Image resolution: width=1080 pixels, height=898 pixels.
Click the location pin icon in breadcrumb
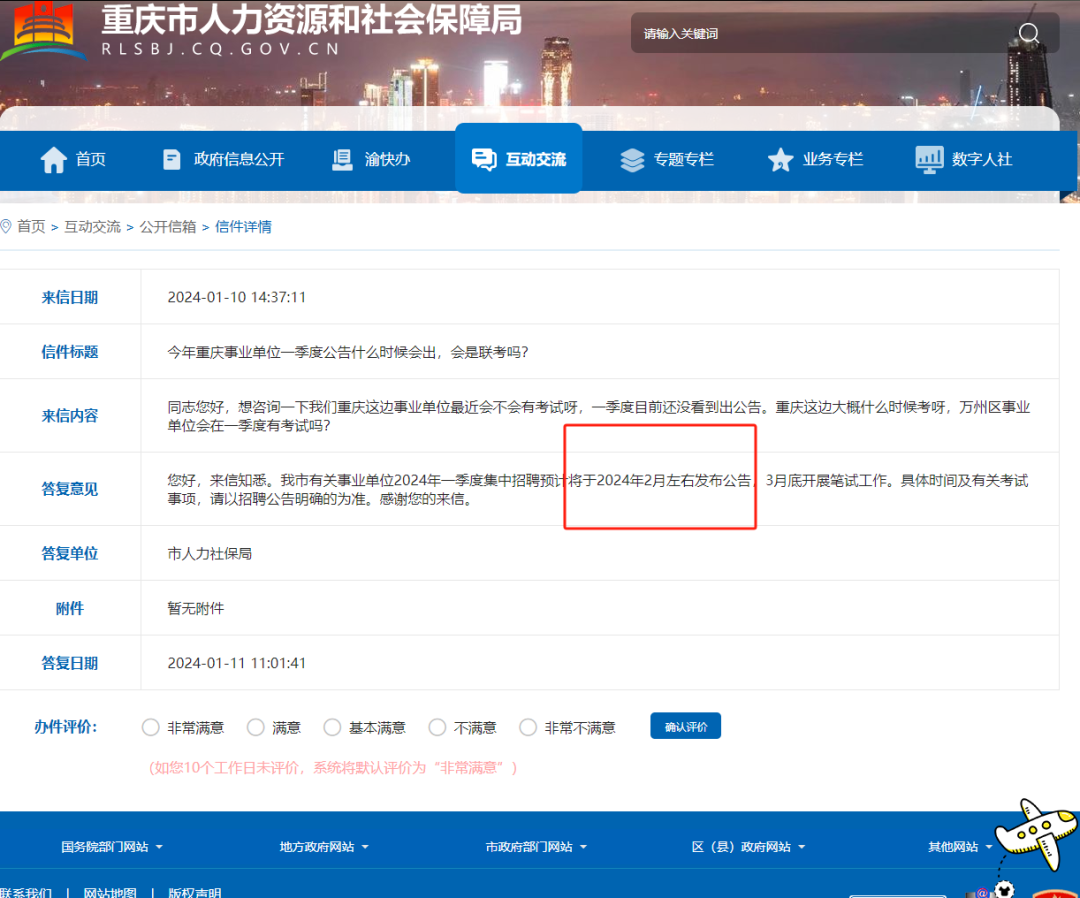tap(6, 227)
